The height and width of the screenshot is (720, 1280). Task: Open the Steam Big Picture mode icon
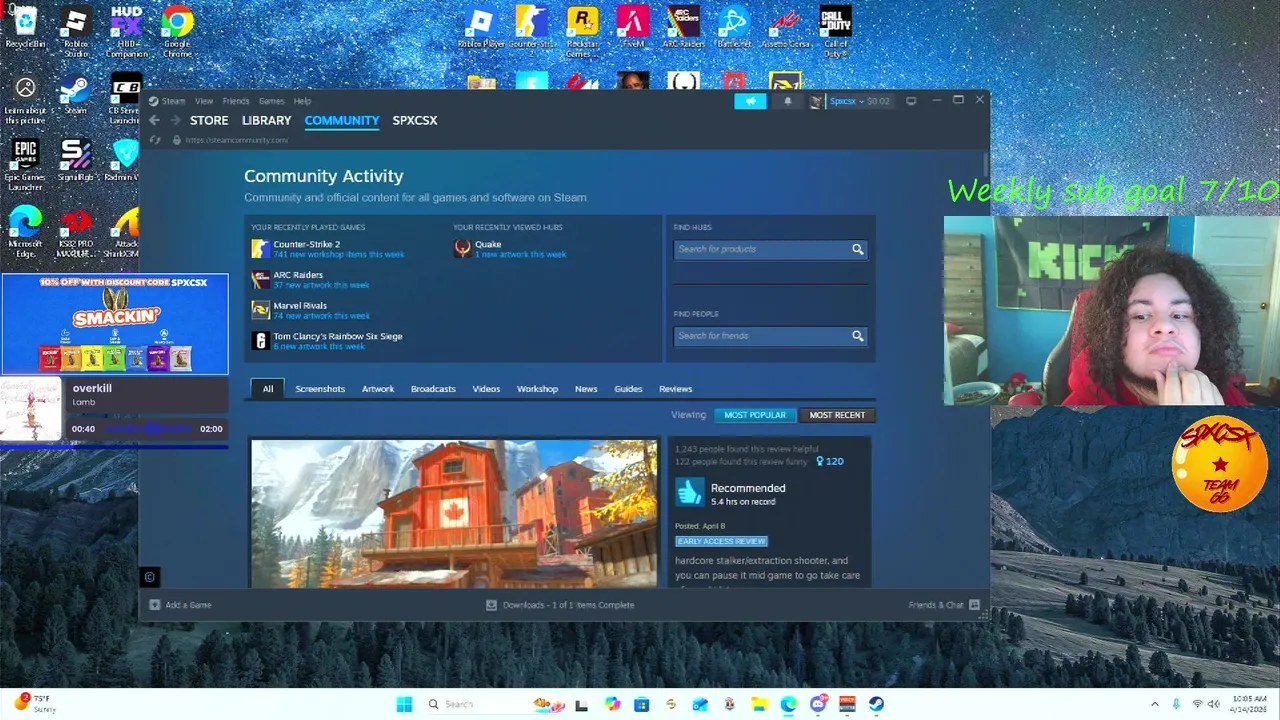click(911, 101)
